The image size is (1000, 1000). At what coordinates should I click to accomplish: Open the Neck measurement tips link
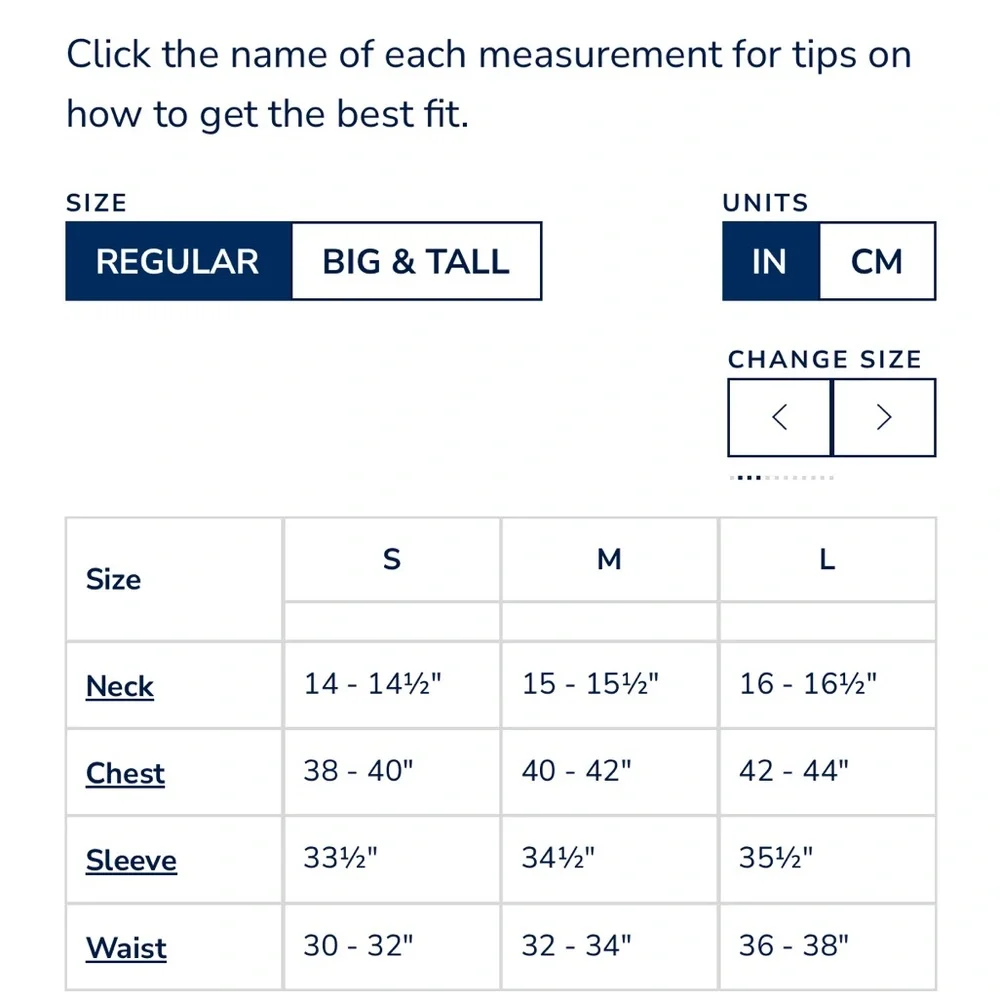[x=120, y=686]
